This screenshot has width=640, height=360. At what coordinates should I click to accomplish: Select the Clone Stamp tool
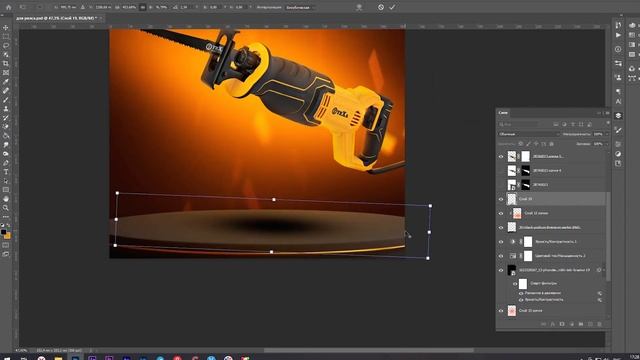click(6, 109)
